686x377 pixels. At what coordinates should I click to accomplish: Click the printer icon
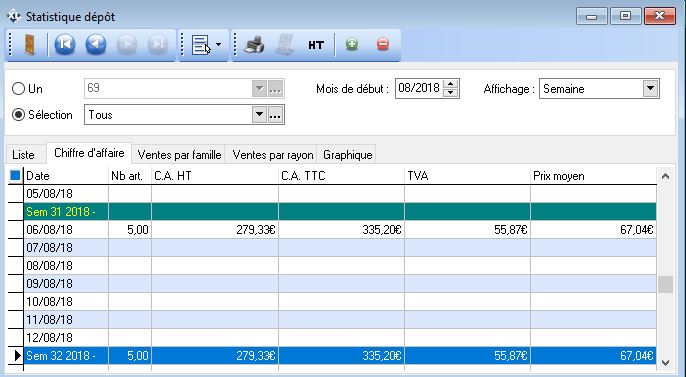pyautogui.click(x=254, y=45)
